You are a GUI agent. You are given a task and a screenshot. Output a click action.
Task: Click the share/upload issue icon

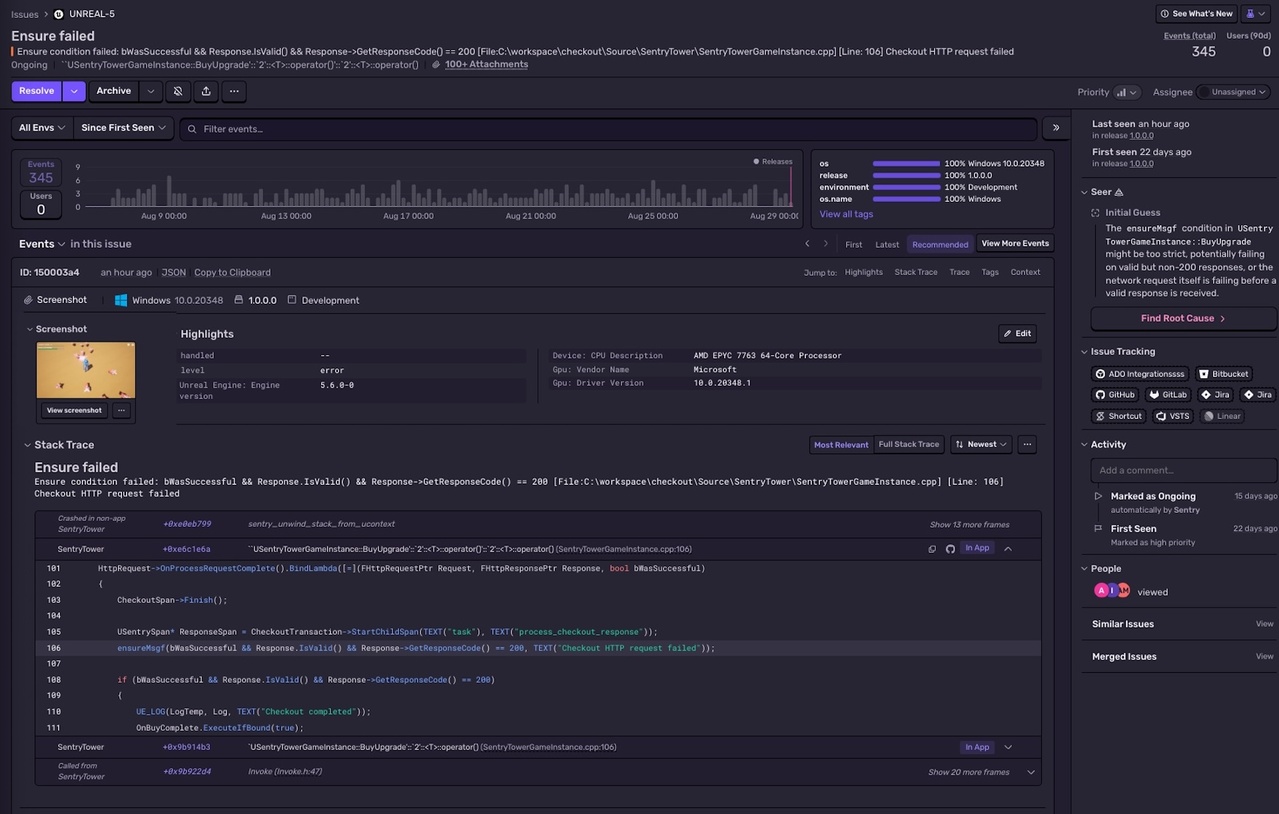point(206,91)
